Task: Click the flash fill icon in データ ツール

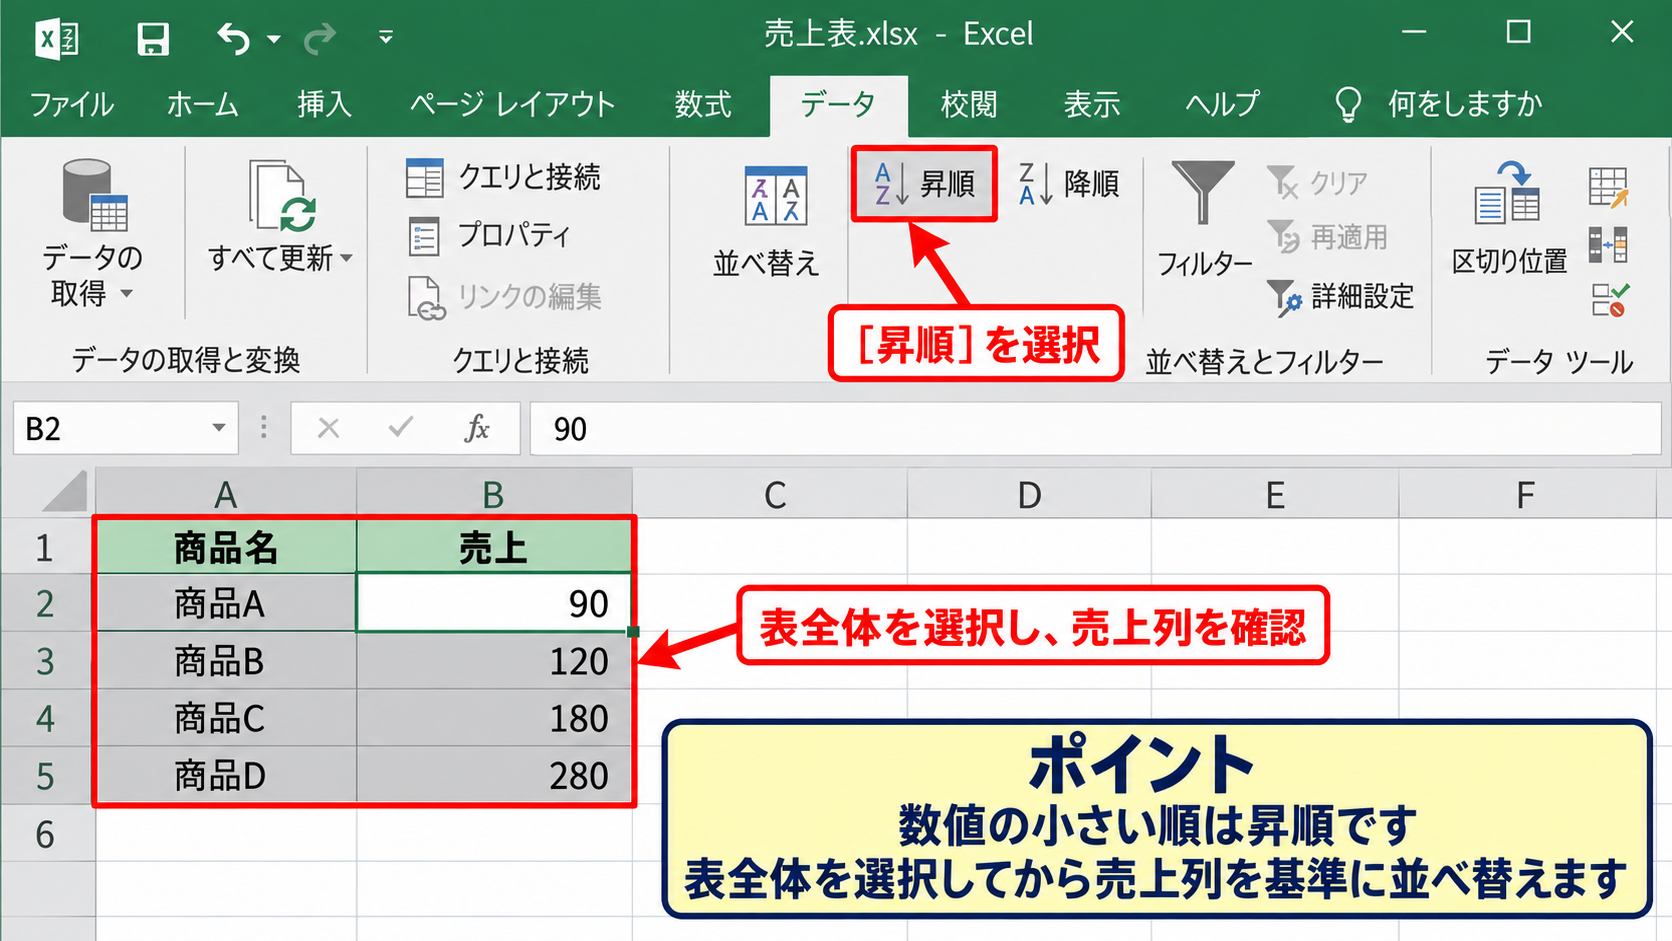Action: (x=1608, y=187)
